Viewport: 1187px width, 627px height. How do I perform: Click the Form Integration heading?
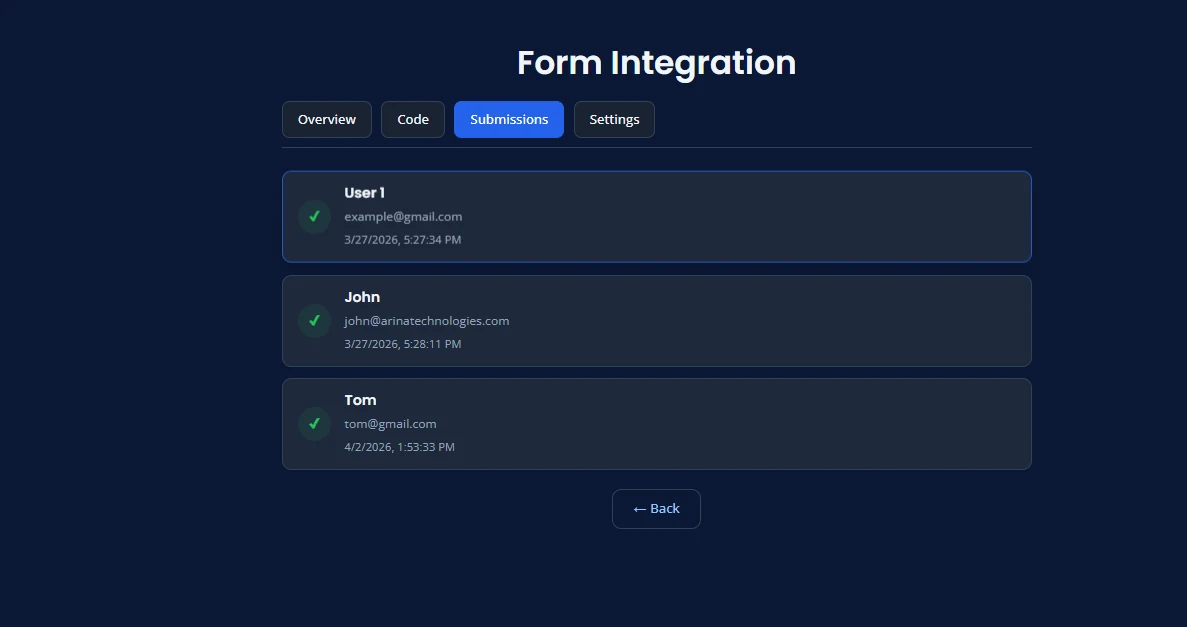pyautogui.click(x=656, y=62)
